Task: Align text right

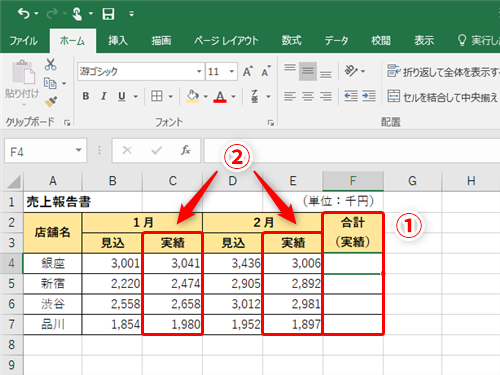Action: (x=326, y=96)
